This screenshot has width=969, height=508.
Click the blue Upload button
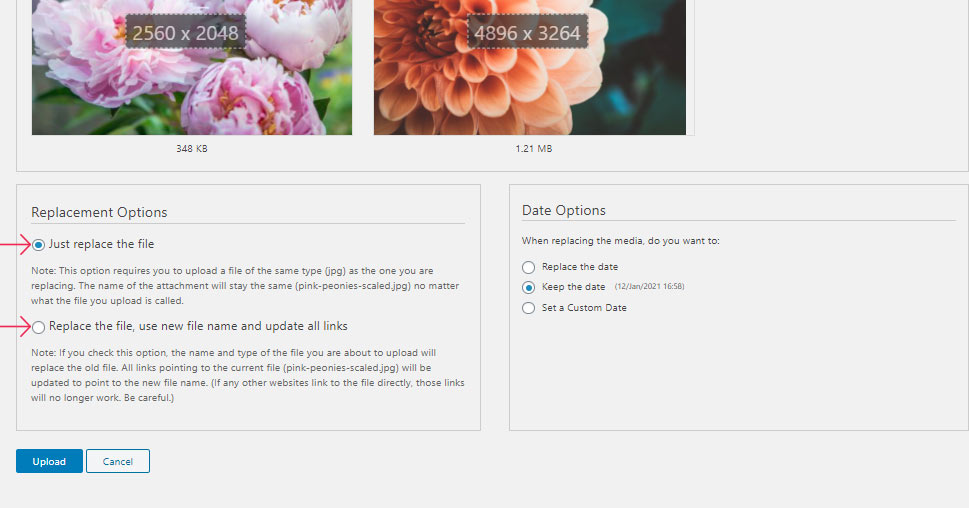pyautogui.click(x=49, y=461)
